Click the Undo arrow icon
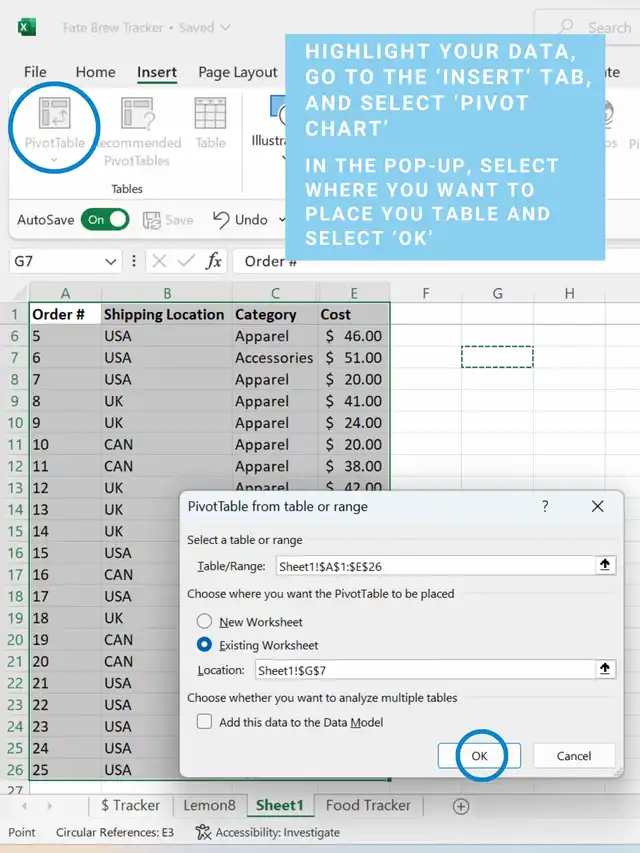The height and width of the screenshot is (853, 640). 220,219
